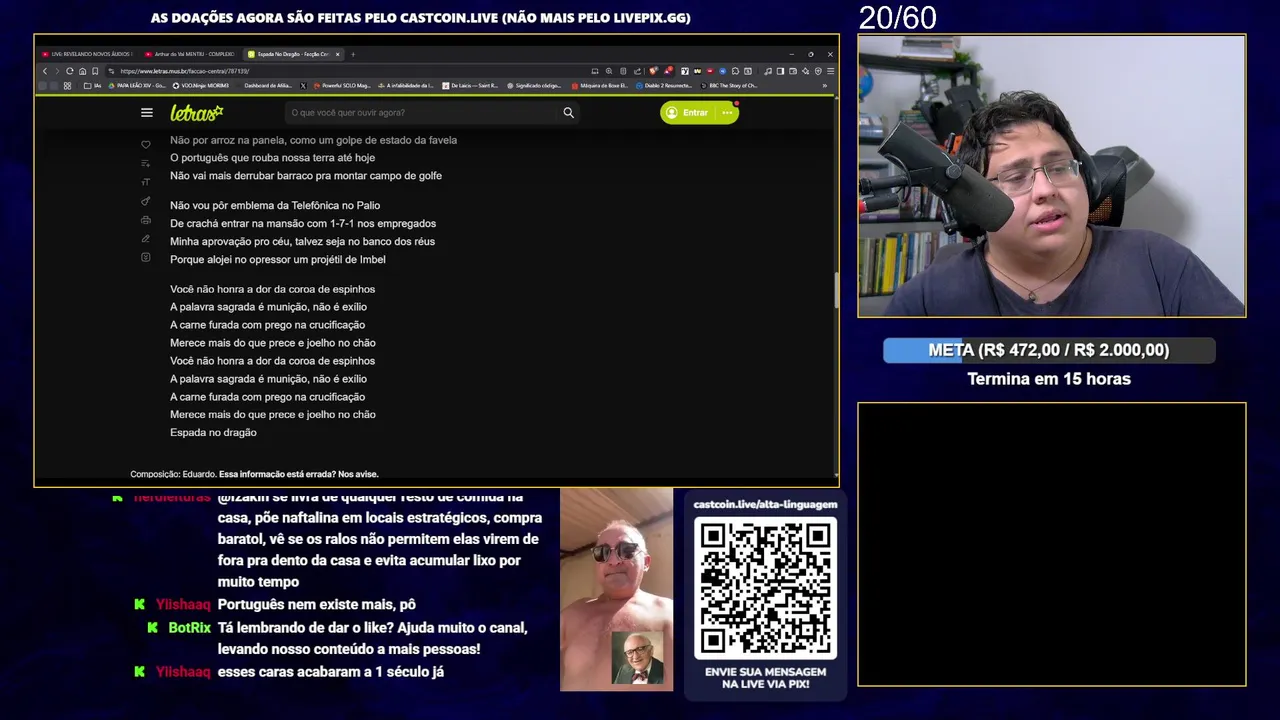Open the X bookmark icon

tap(303, 86)
